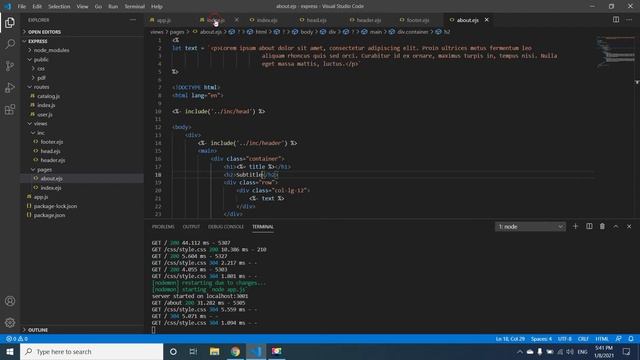The height and width of the screenshot is (360, 640).
Task: Click the errors and warnings status indicator
Action: [17, 339]
